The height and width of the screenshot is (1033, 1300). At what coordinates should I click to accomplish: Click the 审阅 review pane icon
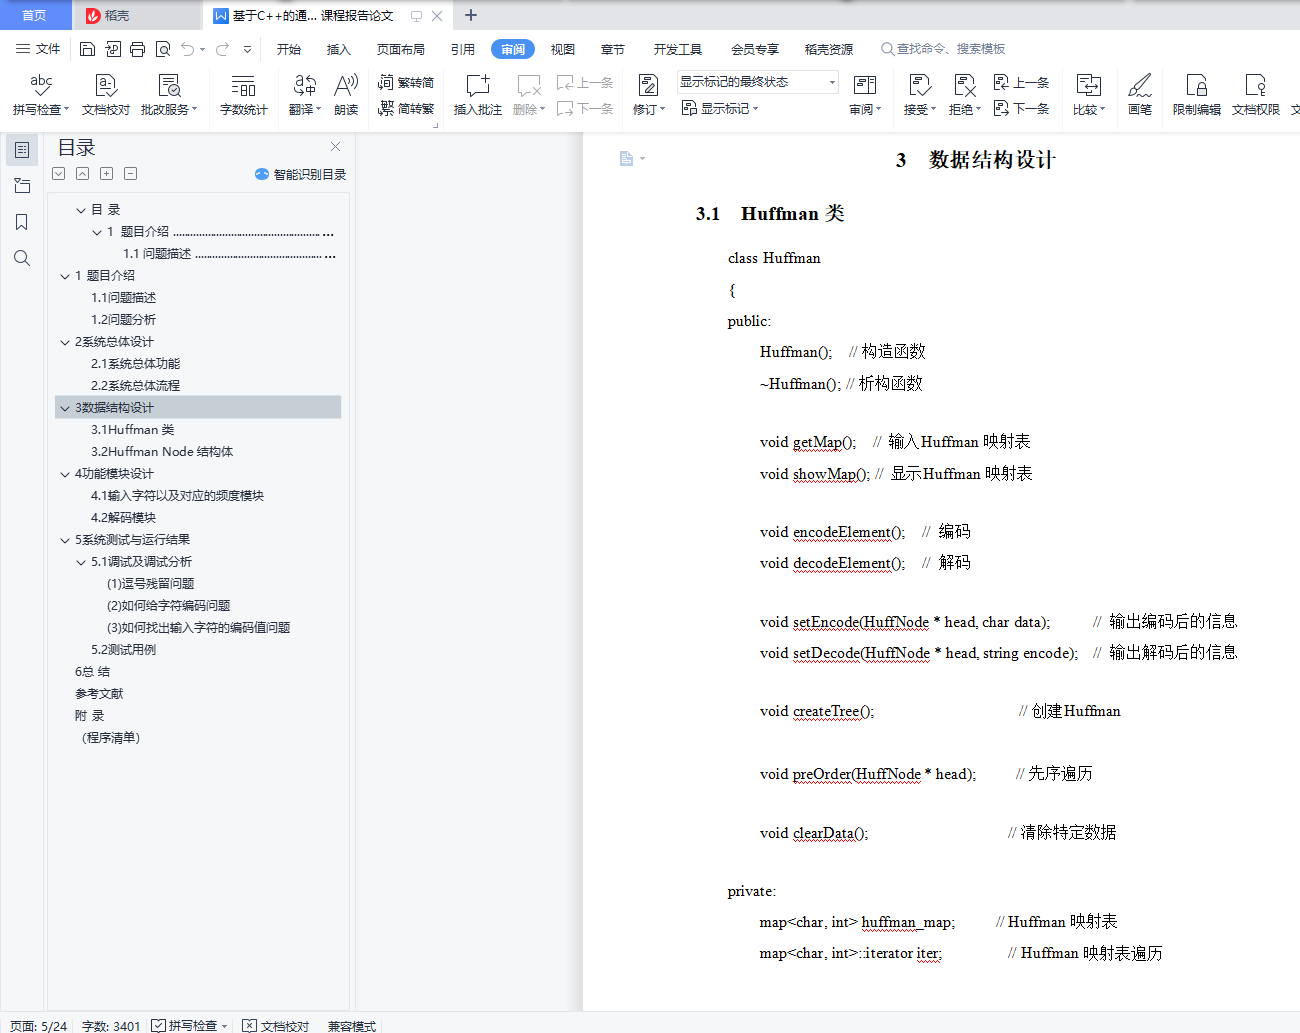click(865, 86)
